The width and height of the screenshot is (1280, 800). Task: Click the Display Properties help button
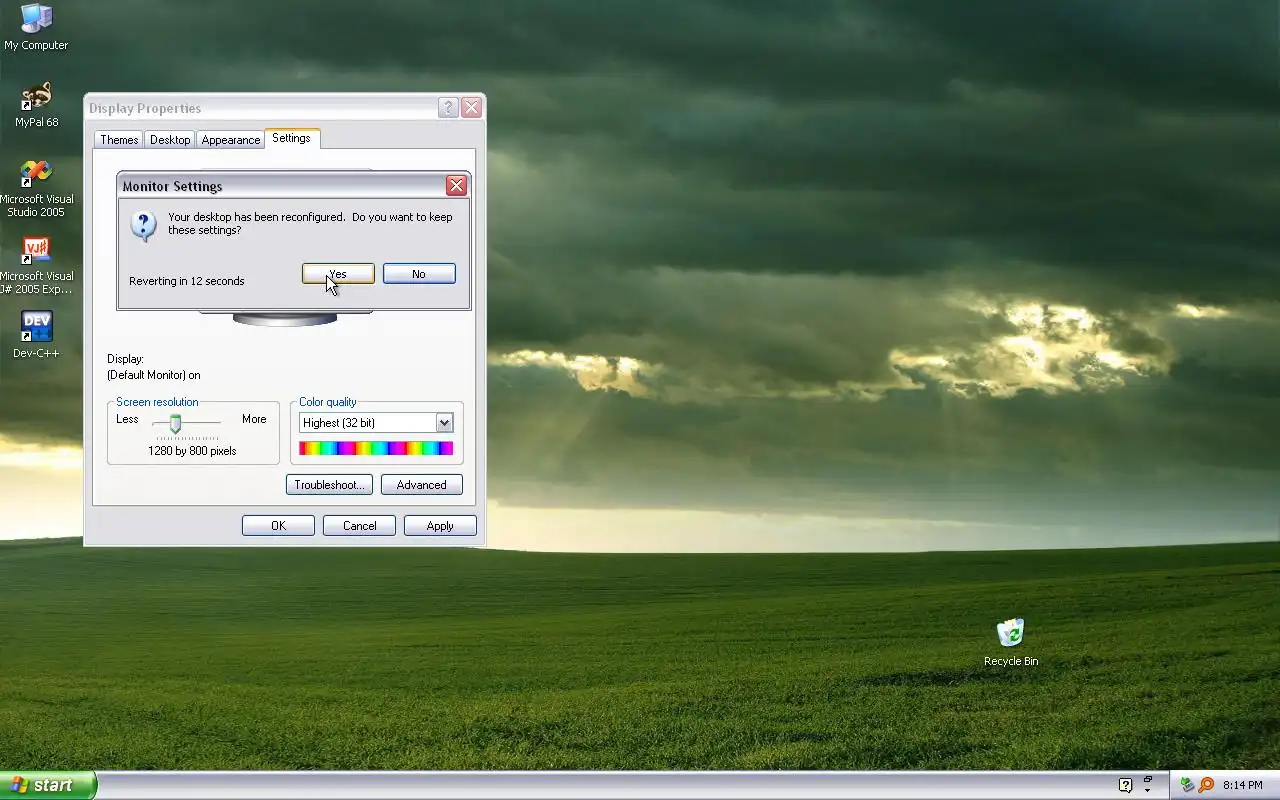[x=448, y=108]
